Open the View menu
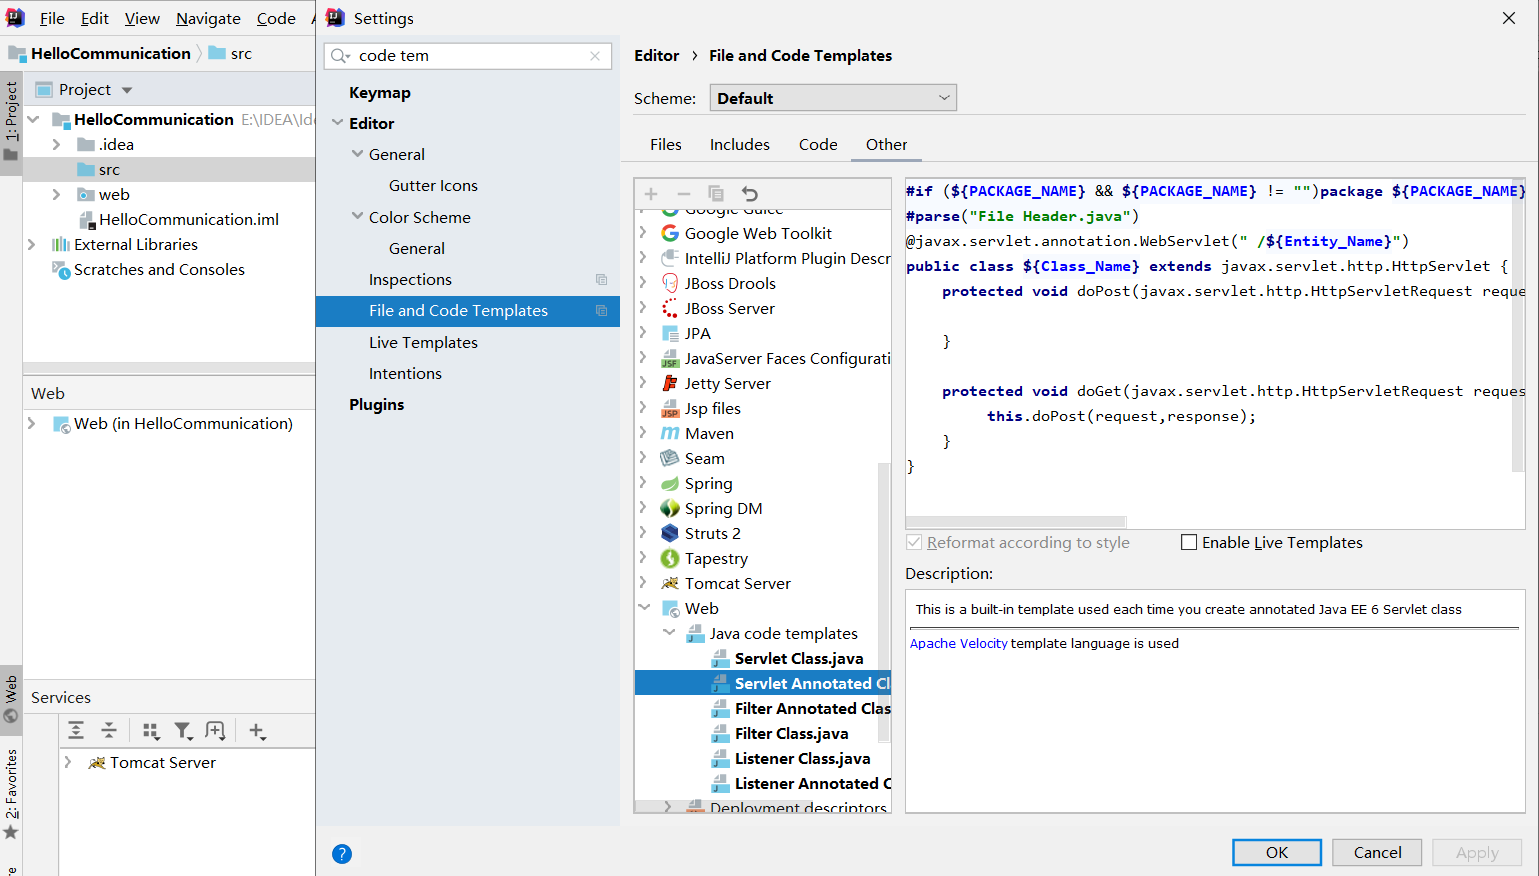 click(x=142, y=18)
